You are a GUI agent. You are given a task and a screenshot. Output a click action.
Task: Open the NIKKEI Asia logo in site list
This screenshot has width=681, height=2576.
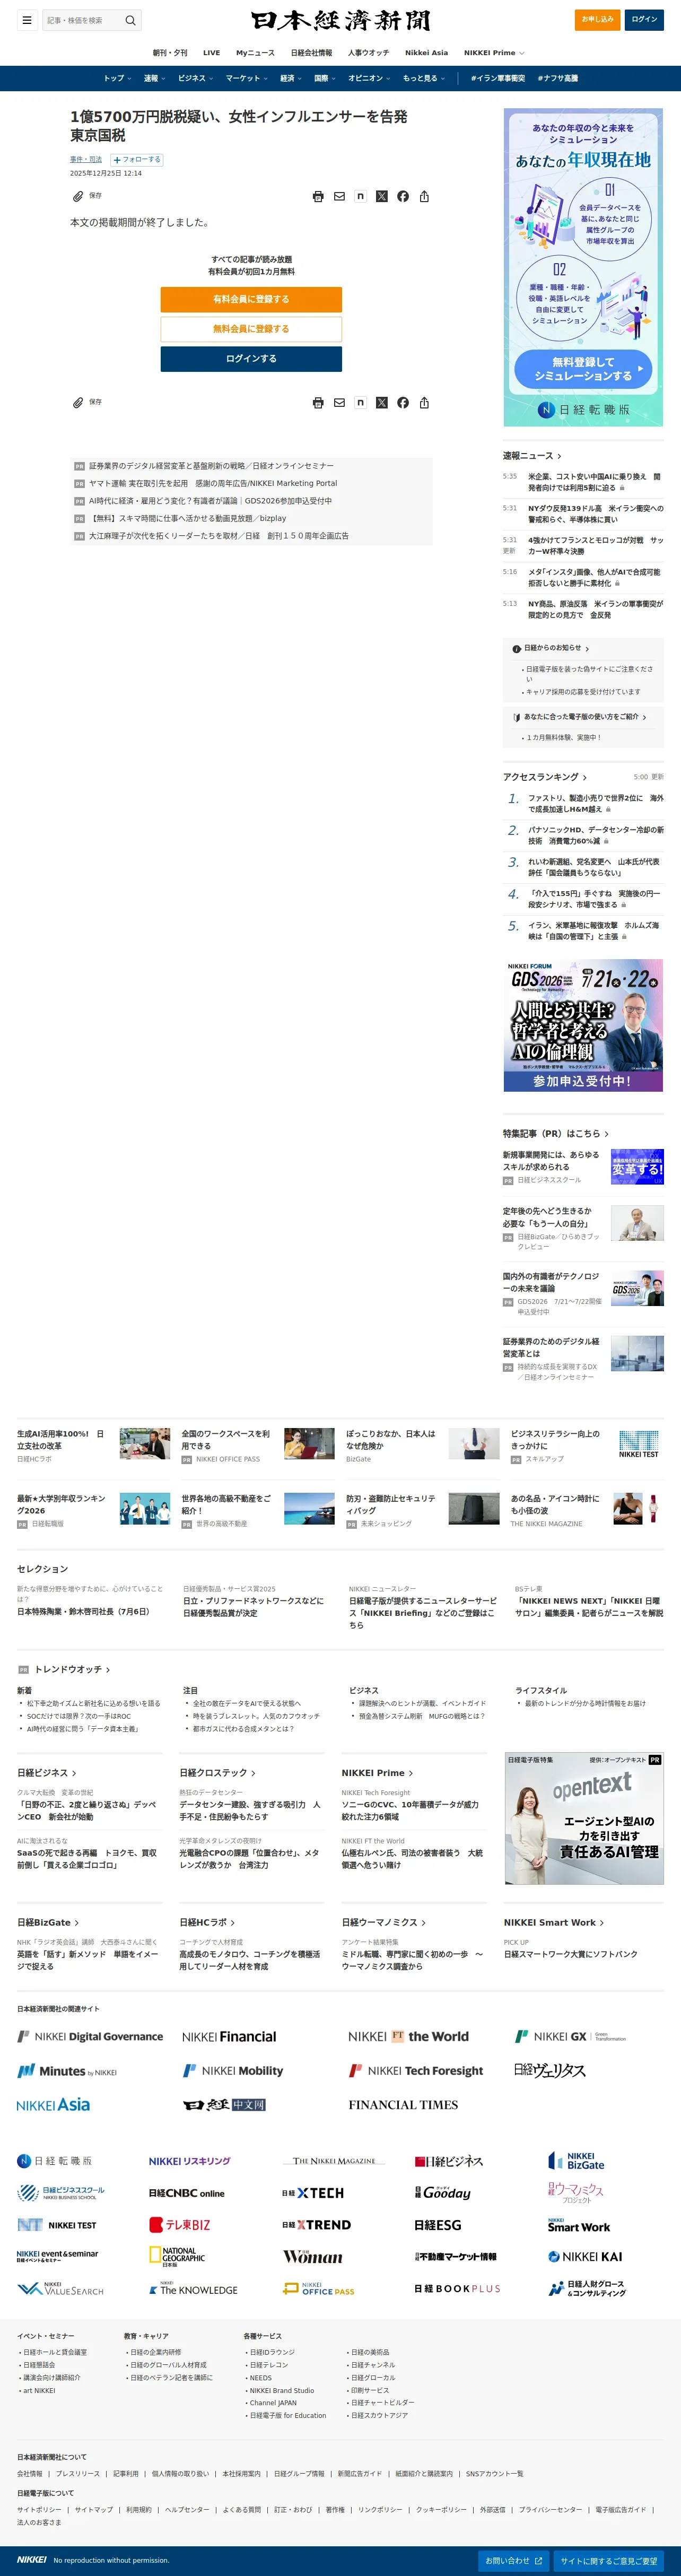(x=53, y=2105)
